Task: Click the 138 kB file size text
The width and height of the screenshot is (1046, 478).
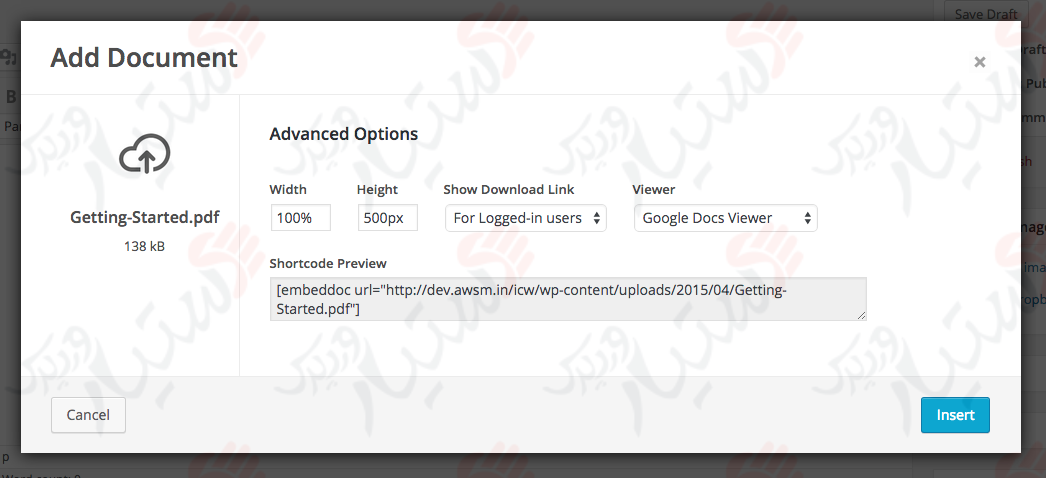Action: pyautogui.click(x=145, y=245)
